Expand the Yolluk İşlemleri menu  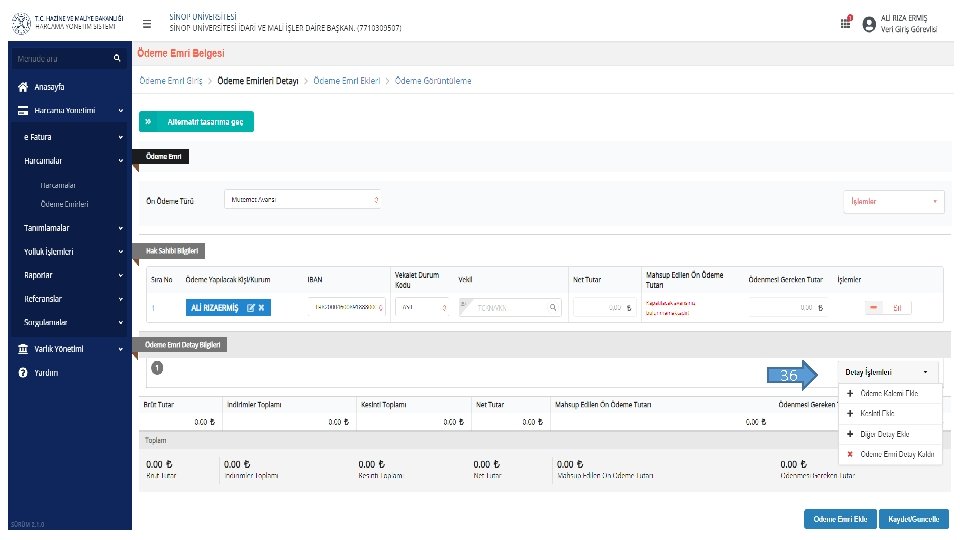coord(73,252)
